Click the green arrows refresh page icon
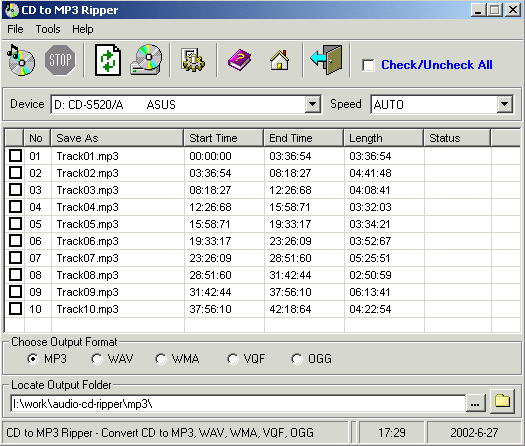The height and width of the screenshot is (446, 525). click(x=107, y=60)
